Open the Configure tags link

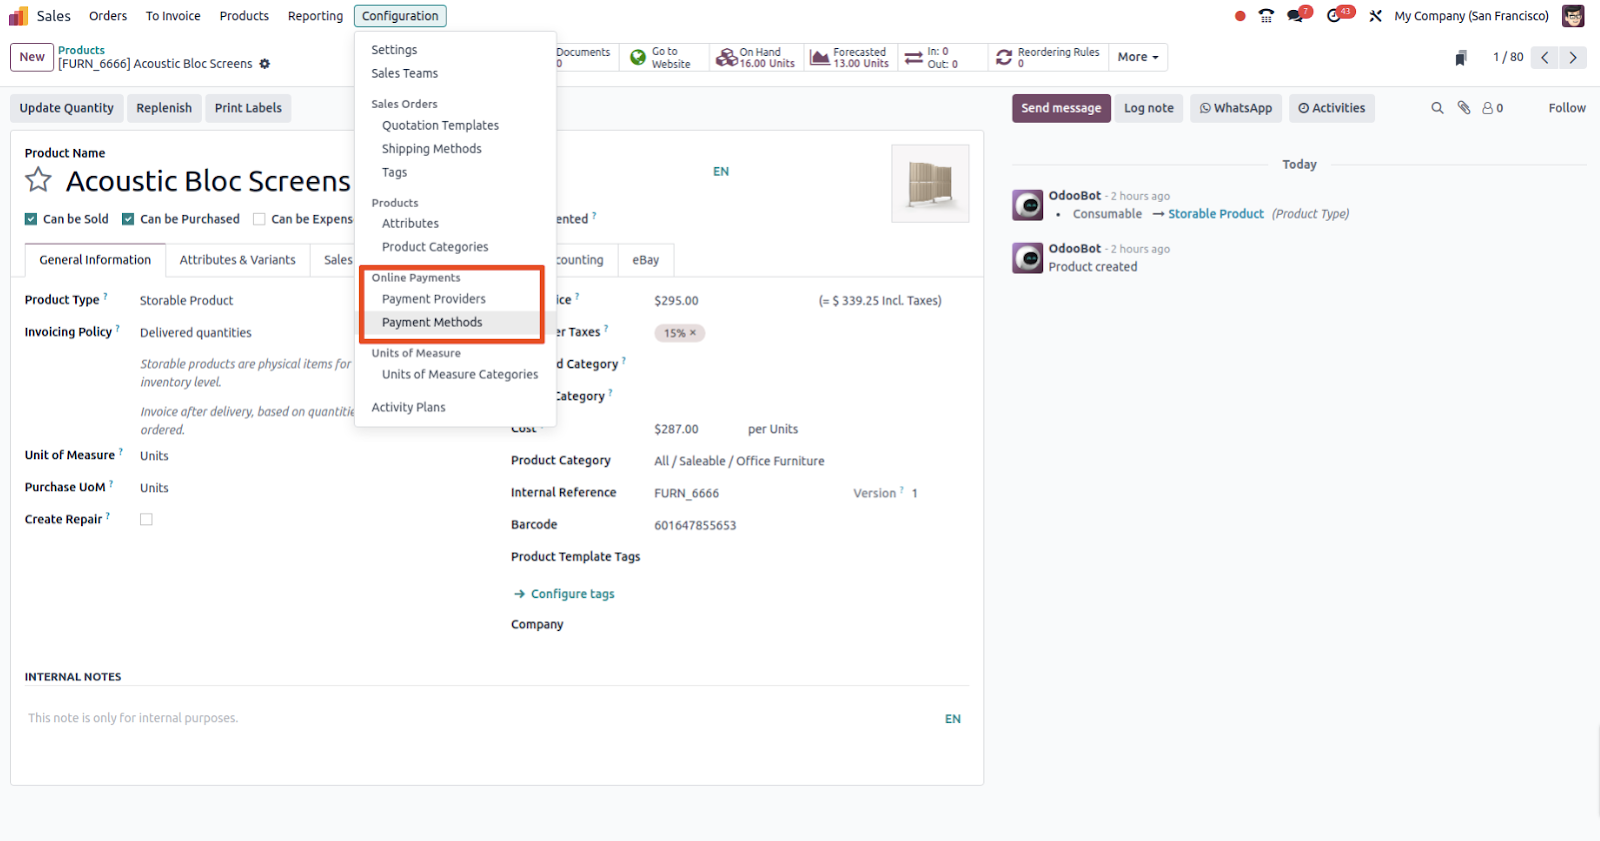pos(572,594)
